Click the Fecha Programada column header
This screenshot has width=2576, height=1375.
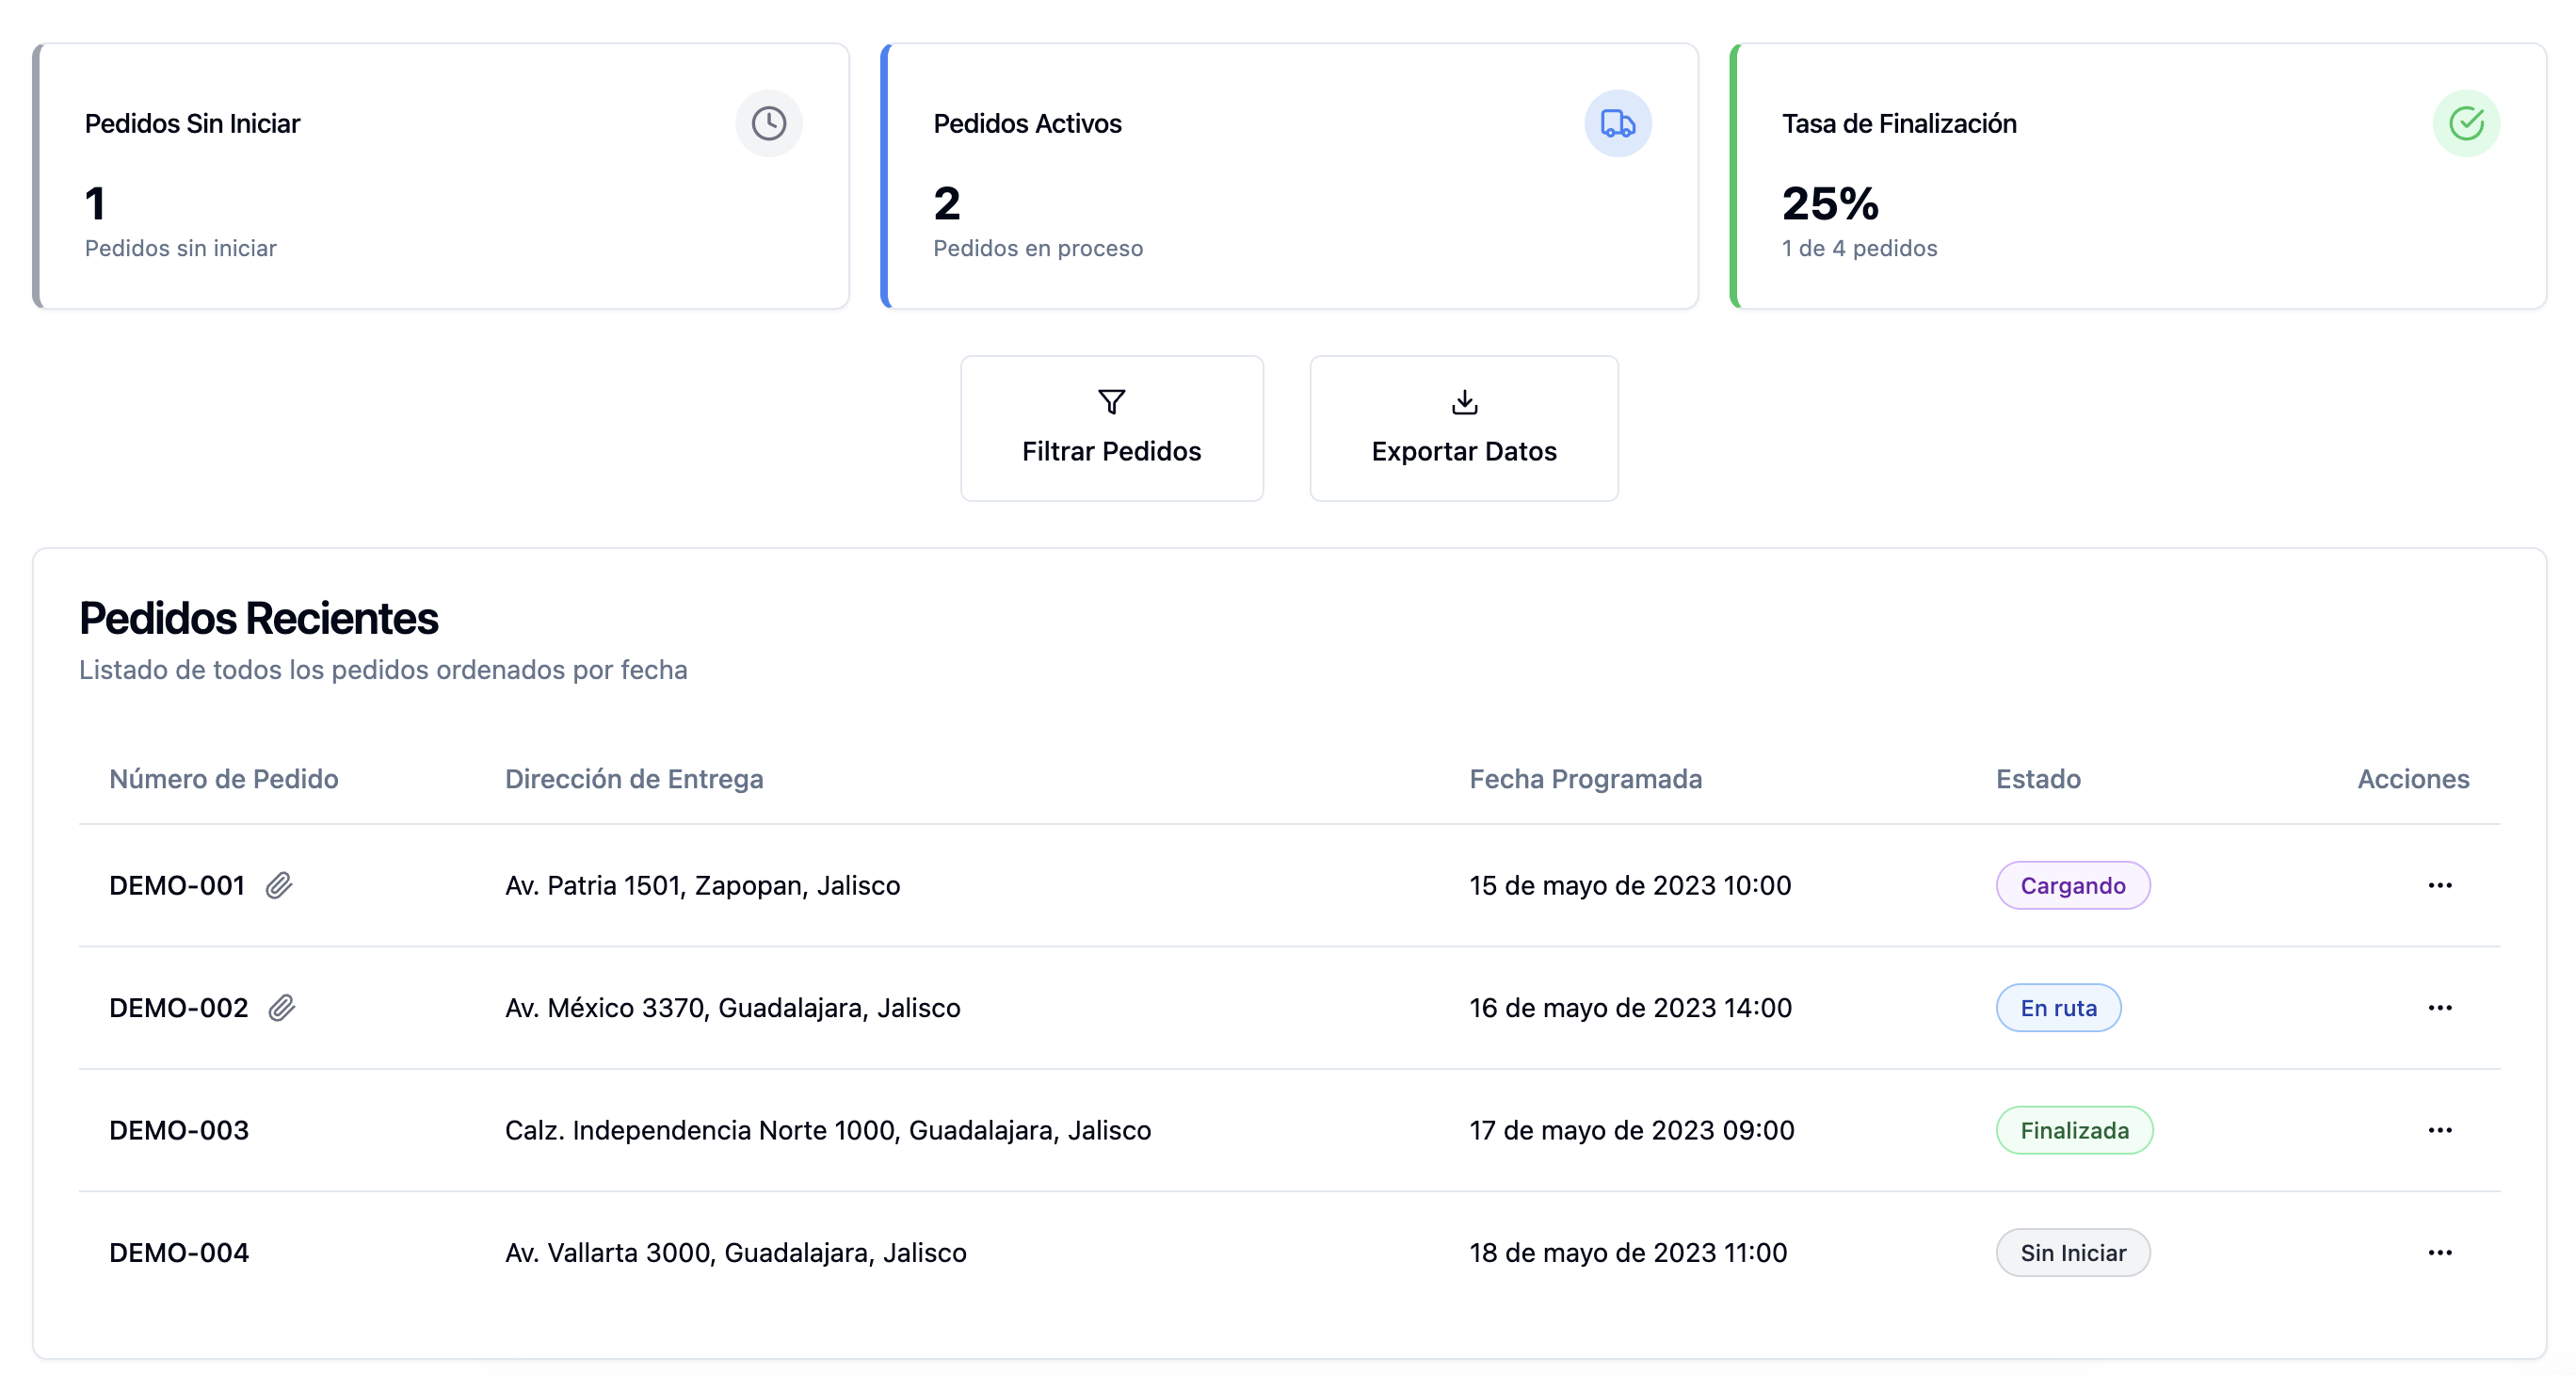[1585, 778]
